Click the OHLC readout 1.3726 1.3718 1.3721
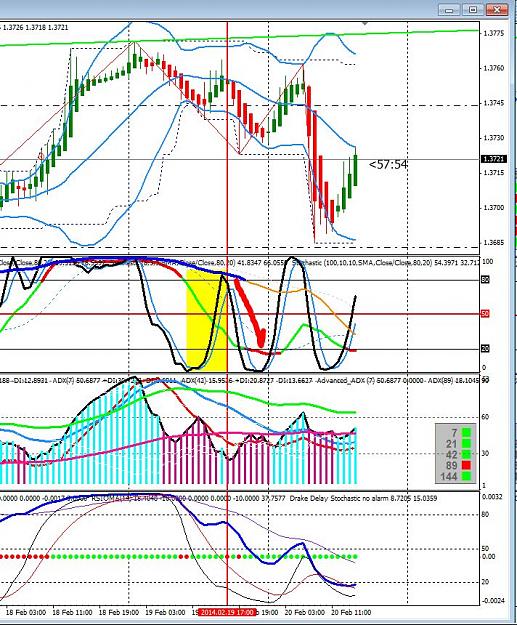Screen dimensions: 517x625 35,28
